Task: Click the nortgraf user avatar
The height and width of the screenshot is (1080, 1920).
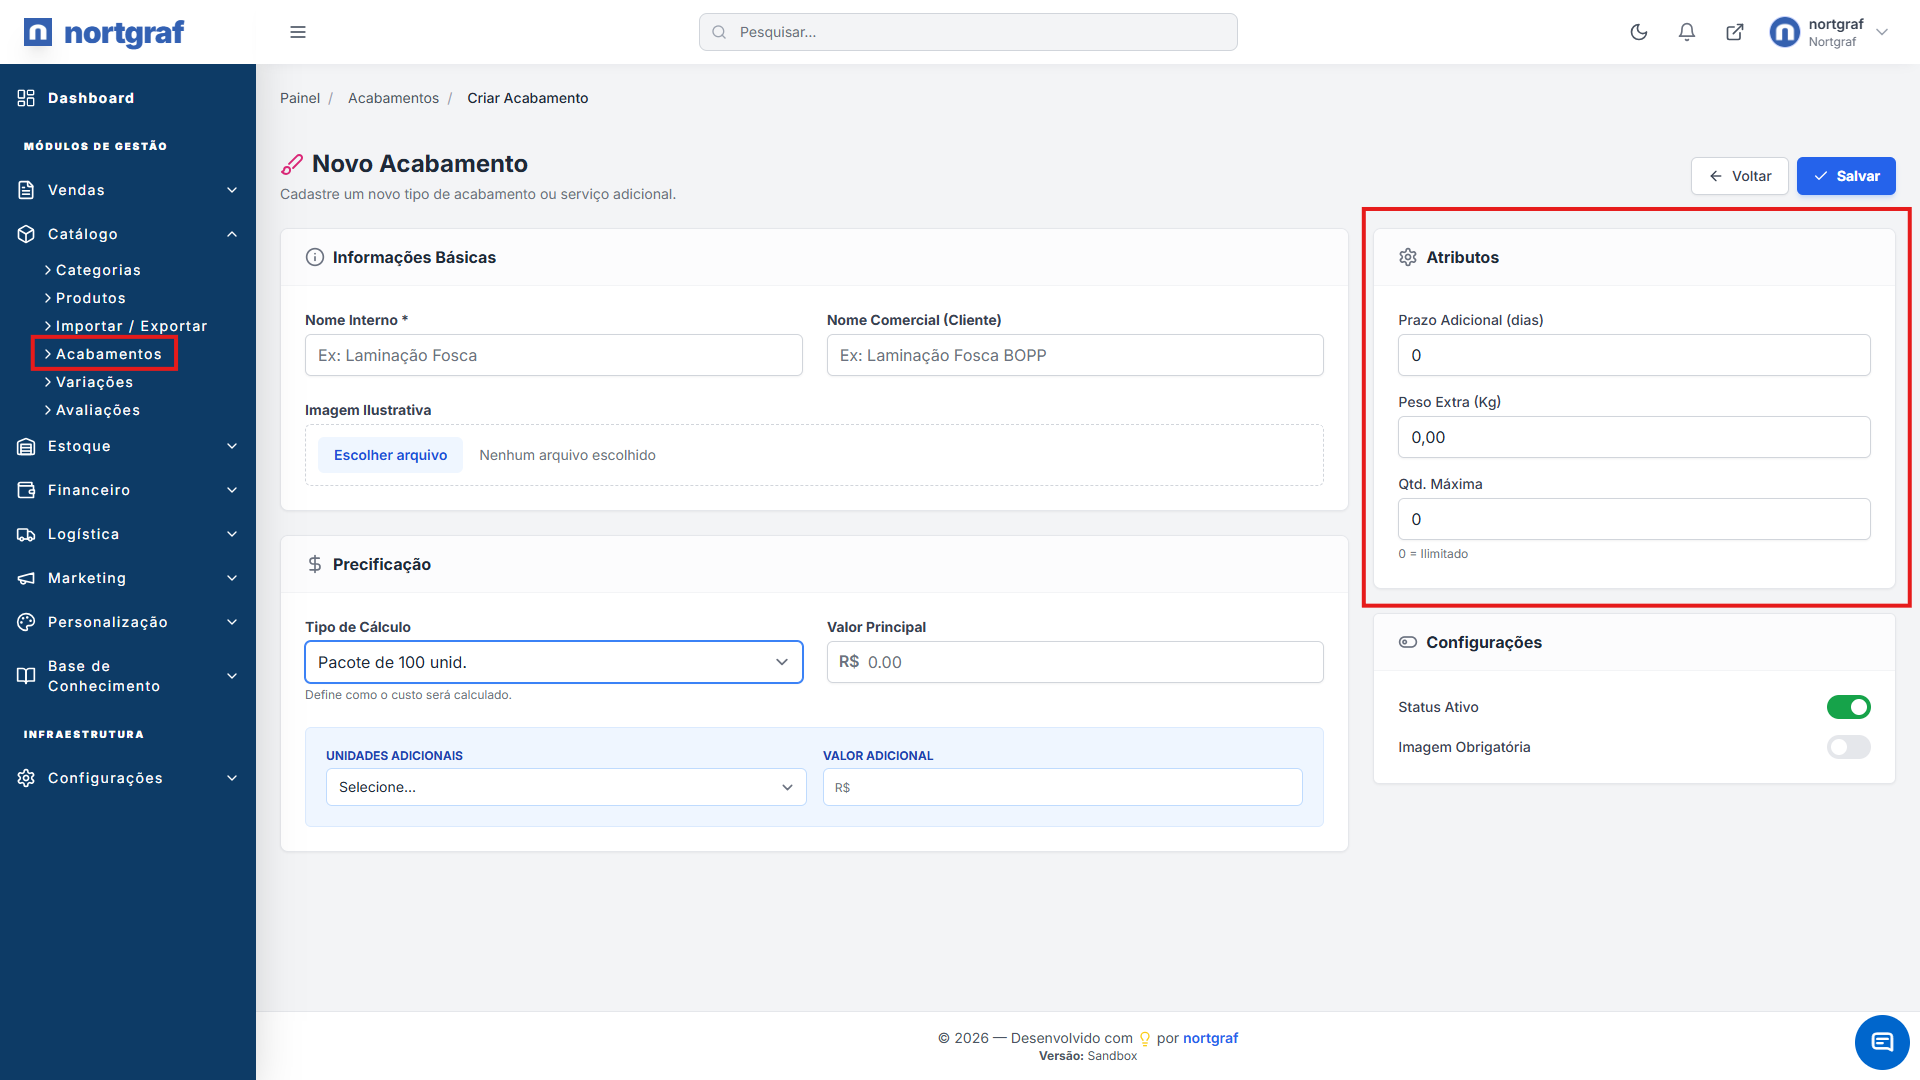Action: (1784, 32)
